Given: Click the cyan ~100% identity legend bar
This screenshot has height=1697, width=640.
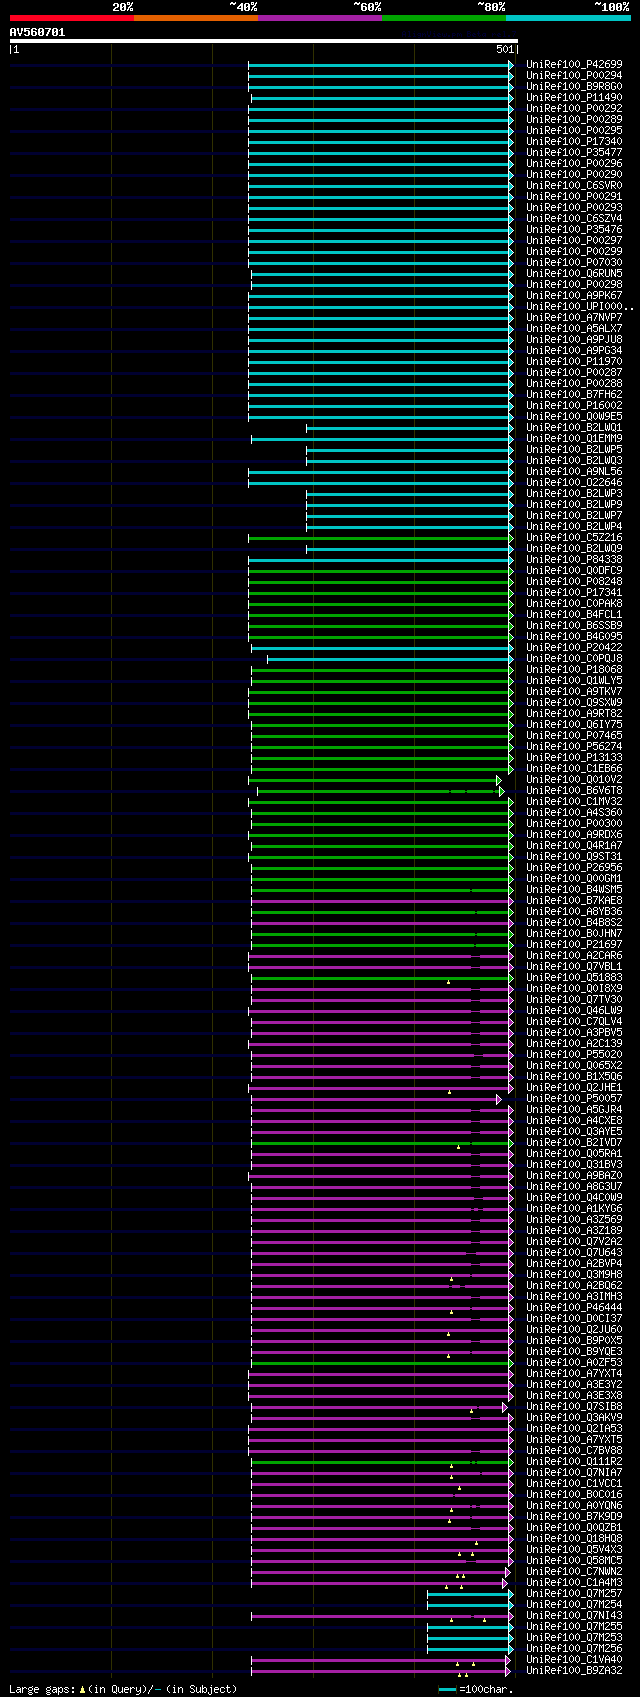Looking at the screenshot, I should [568, 17].
